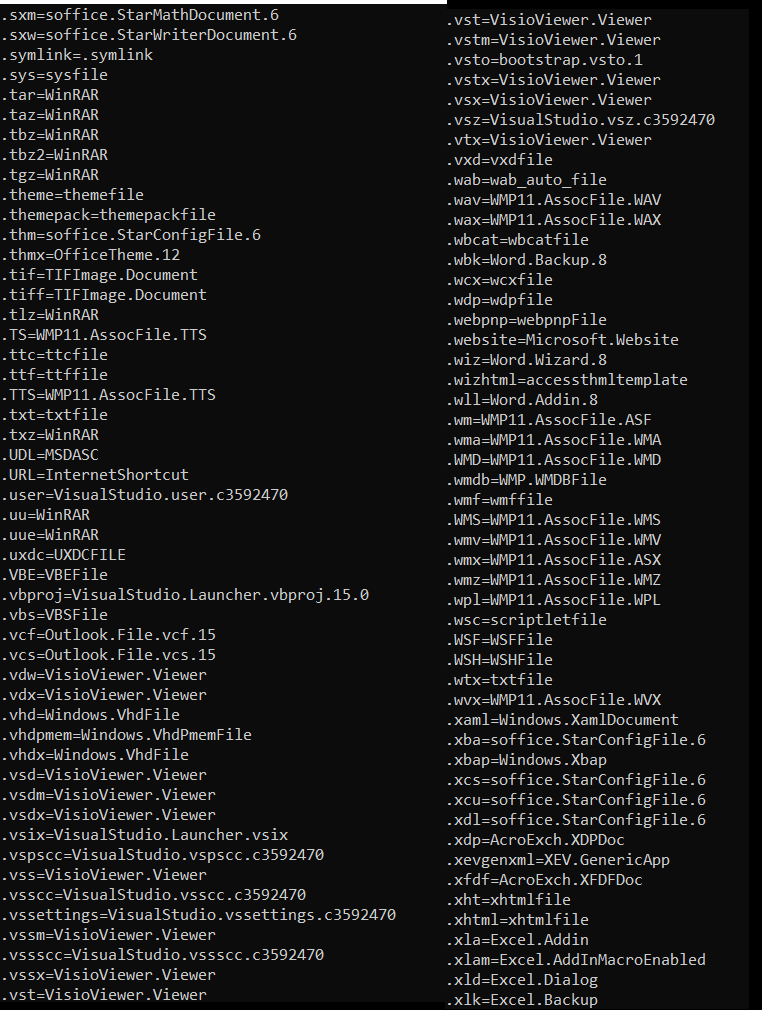Select the .vssettings=VisualStudio.vssettings.c3592470 line
762x1010 pixels.
tap(198, 915)
